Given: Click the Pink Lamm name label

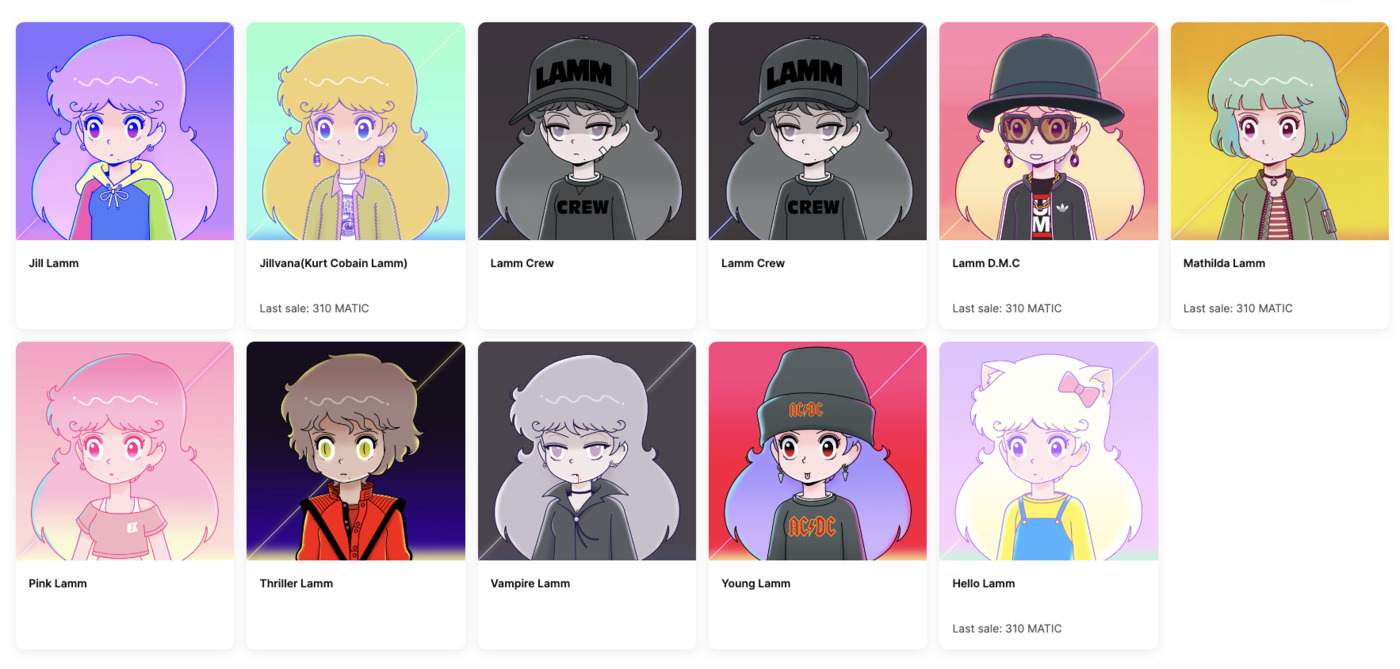Looking at the screenshot, I should point(58,583).
